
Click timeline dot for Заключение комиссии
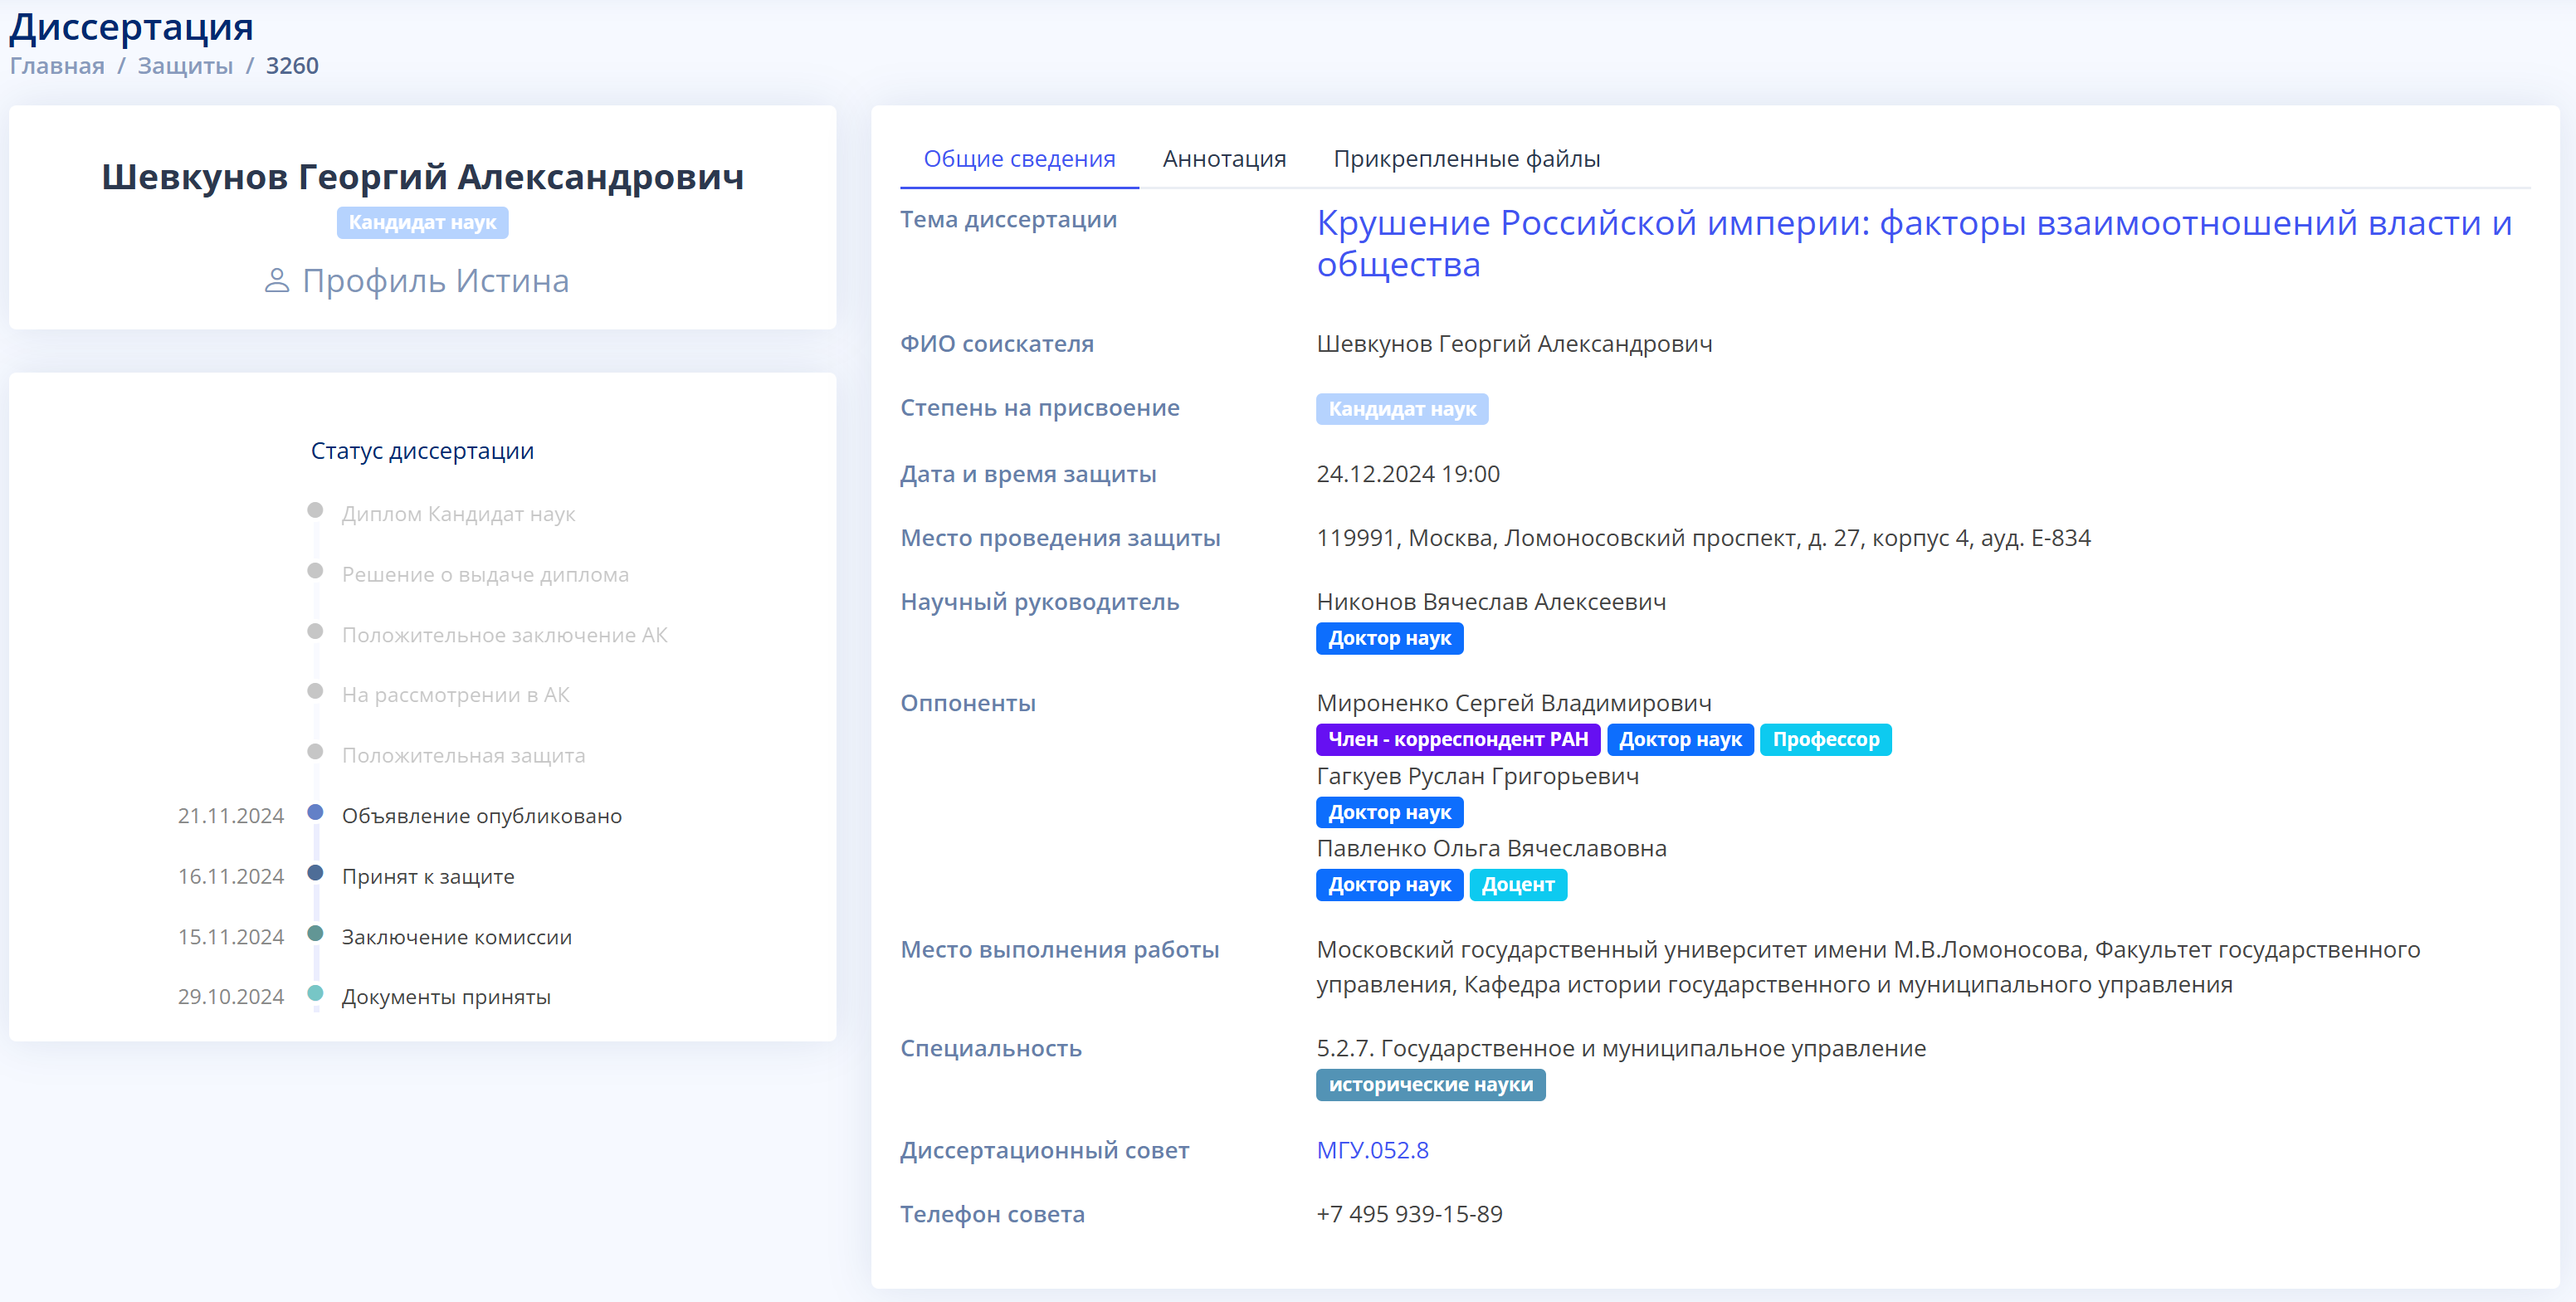click(x=315, y=933)
